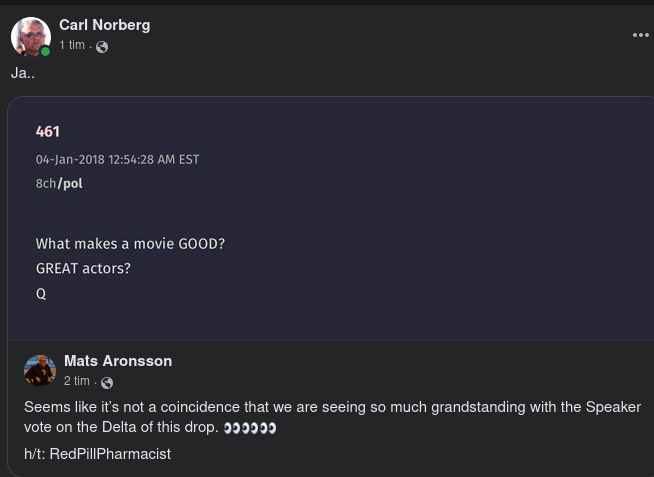Viewport: 654px width, 477px height.
Task: Click the green online status dot
Action: point(46,51)
